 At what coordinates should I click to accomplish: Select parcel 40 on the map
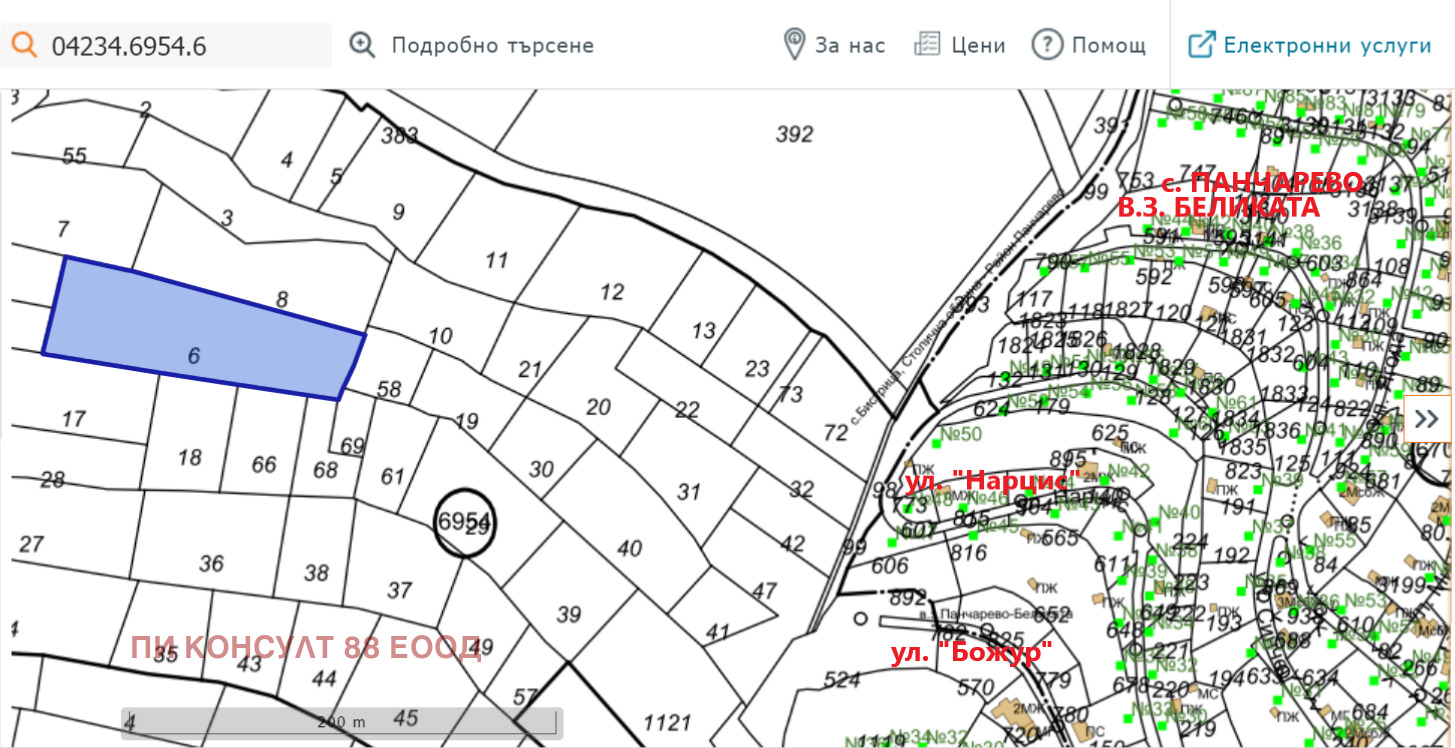(628, 548)
